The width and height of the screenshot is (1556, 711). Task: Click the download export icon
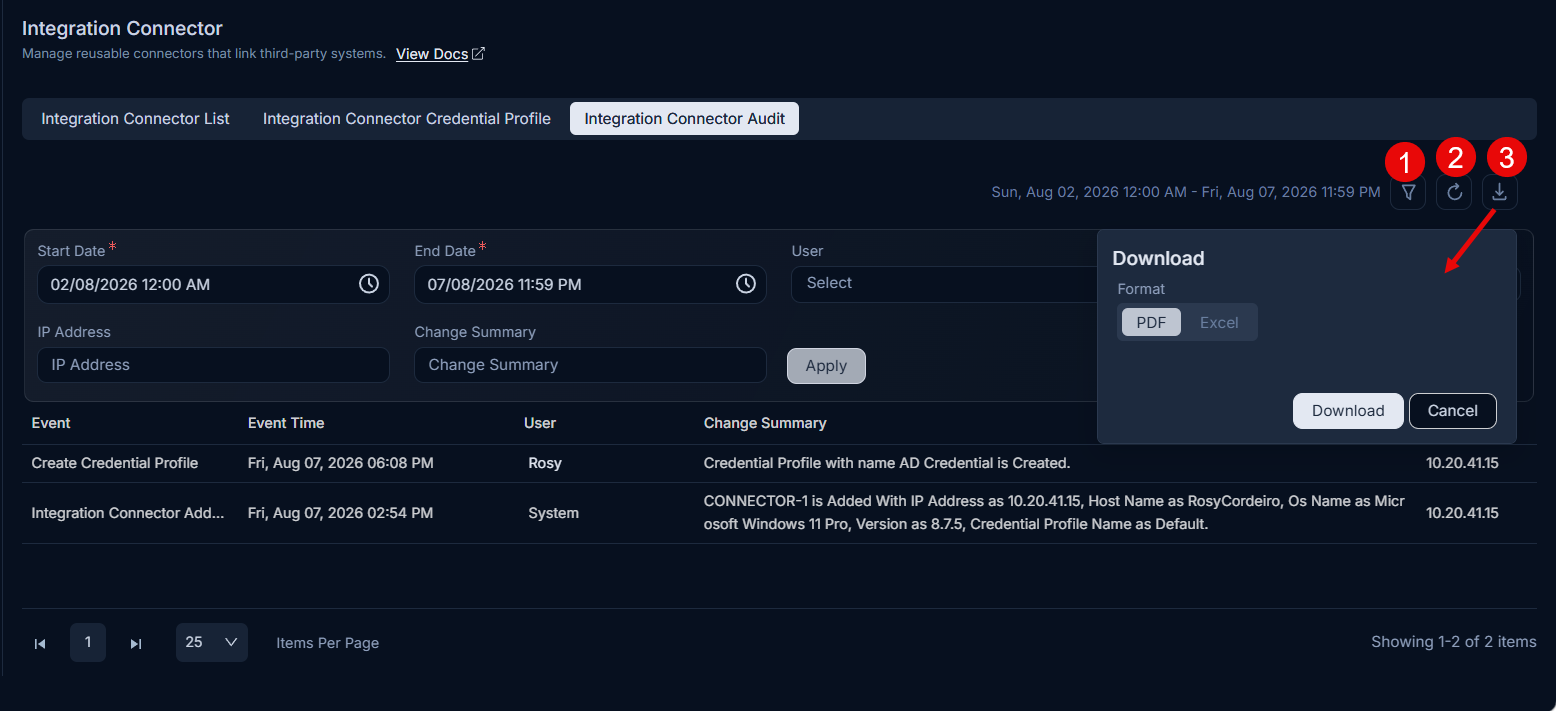1500,192
